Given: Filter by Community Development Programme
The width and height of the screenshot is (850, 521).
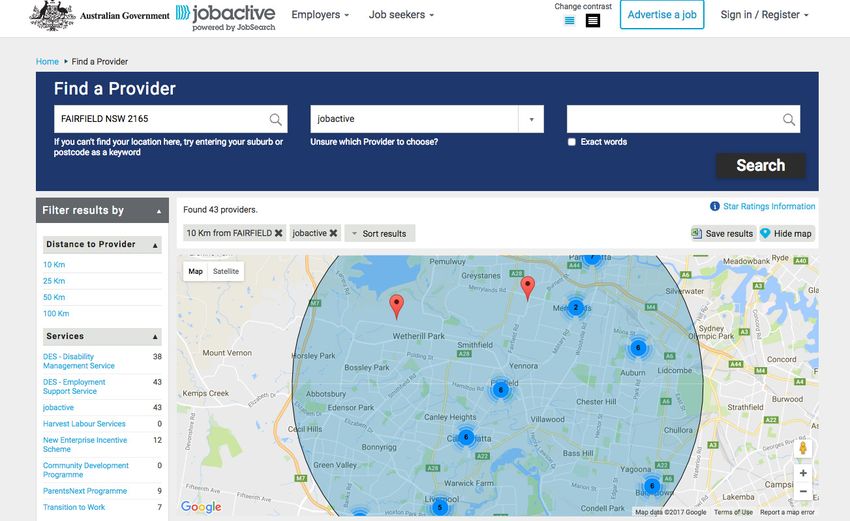Looking at the screenshot, I should 86,470.
